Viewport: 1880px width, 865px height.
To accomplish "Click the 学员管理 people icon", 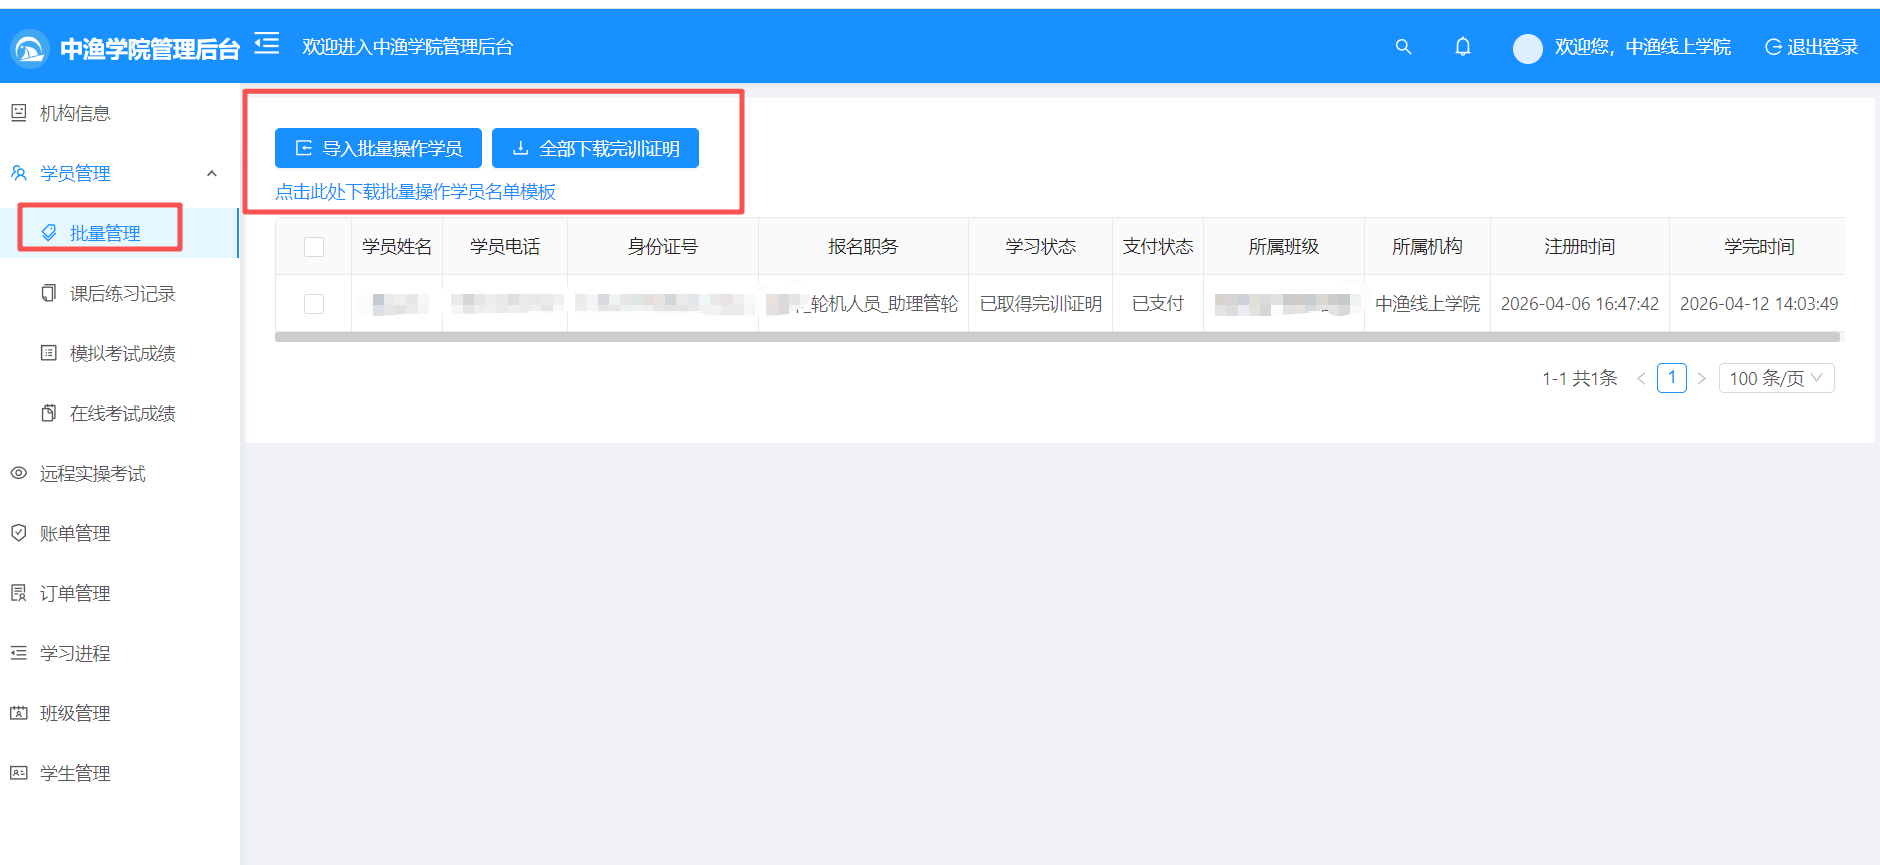I will pos(18,173).
